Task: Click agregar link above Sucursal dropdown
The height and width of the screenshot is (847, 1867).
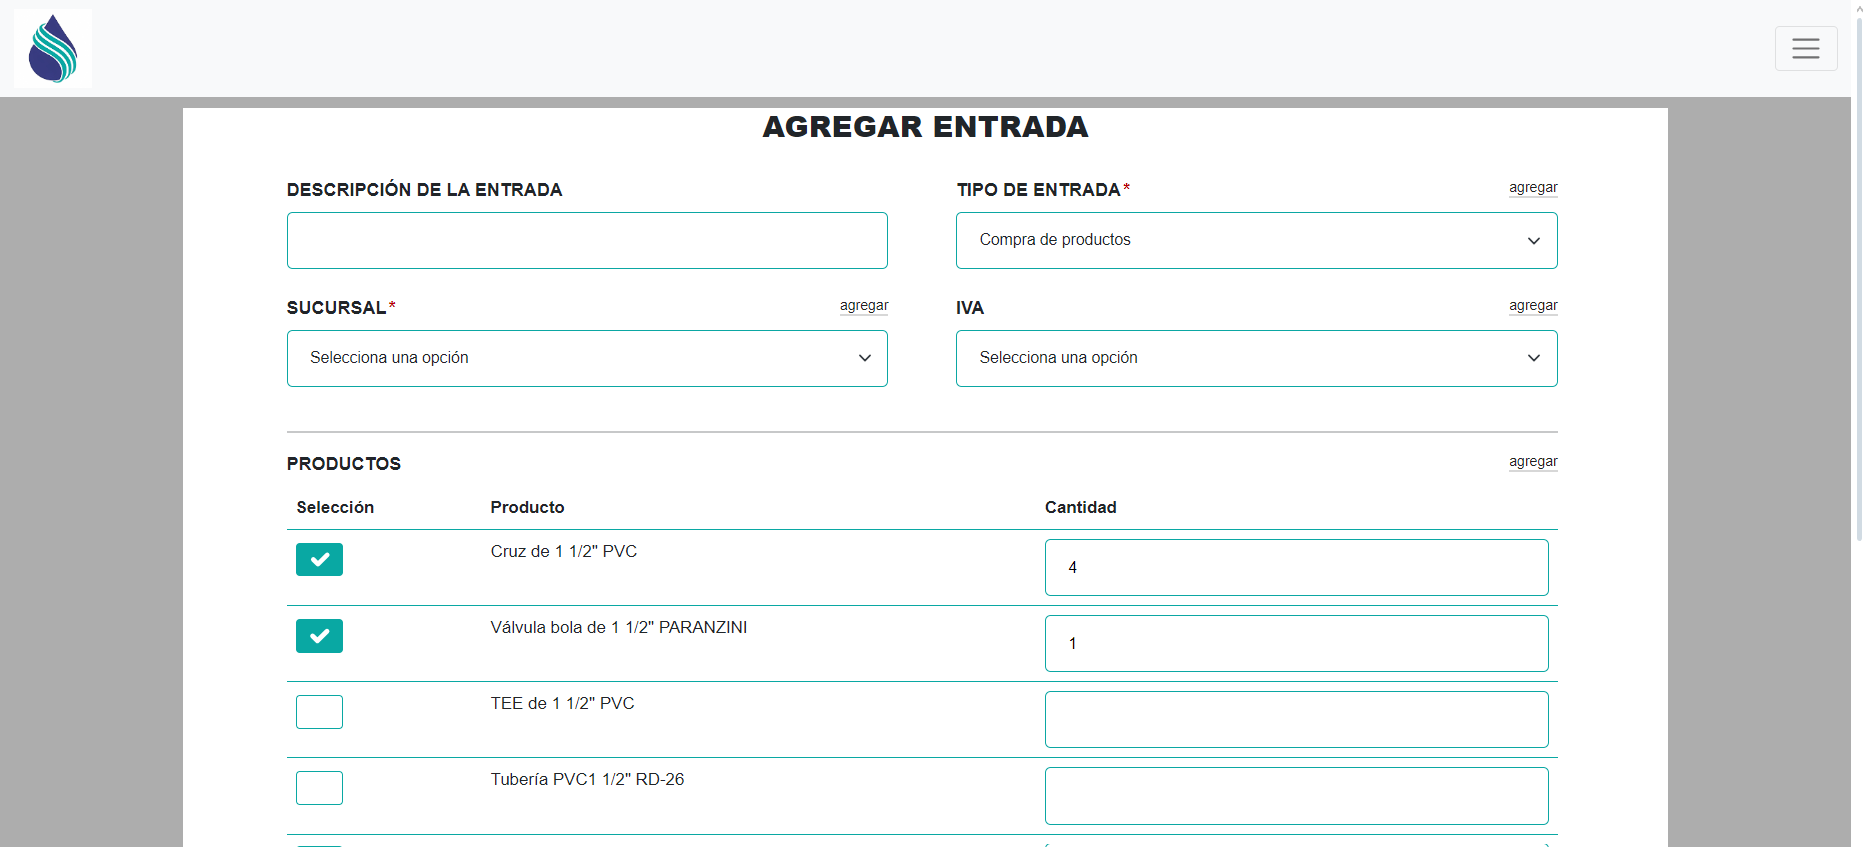Action: (x=863, y=306)
